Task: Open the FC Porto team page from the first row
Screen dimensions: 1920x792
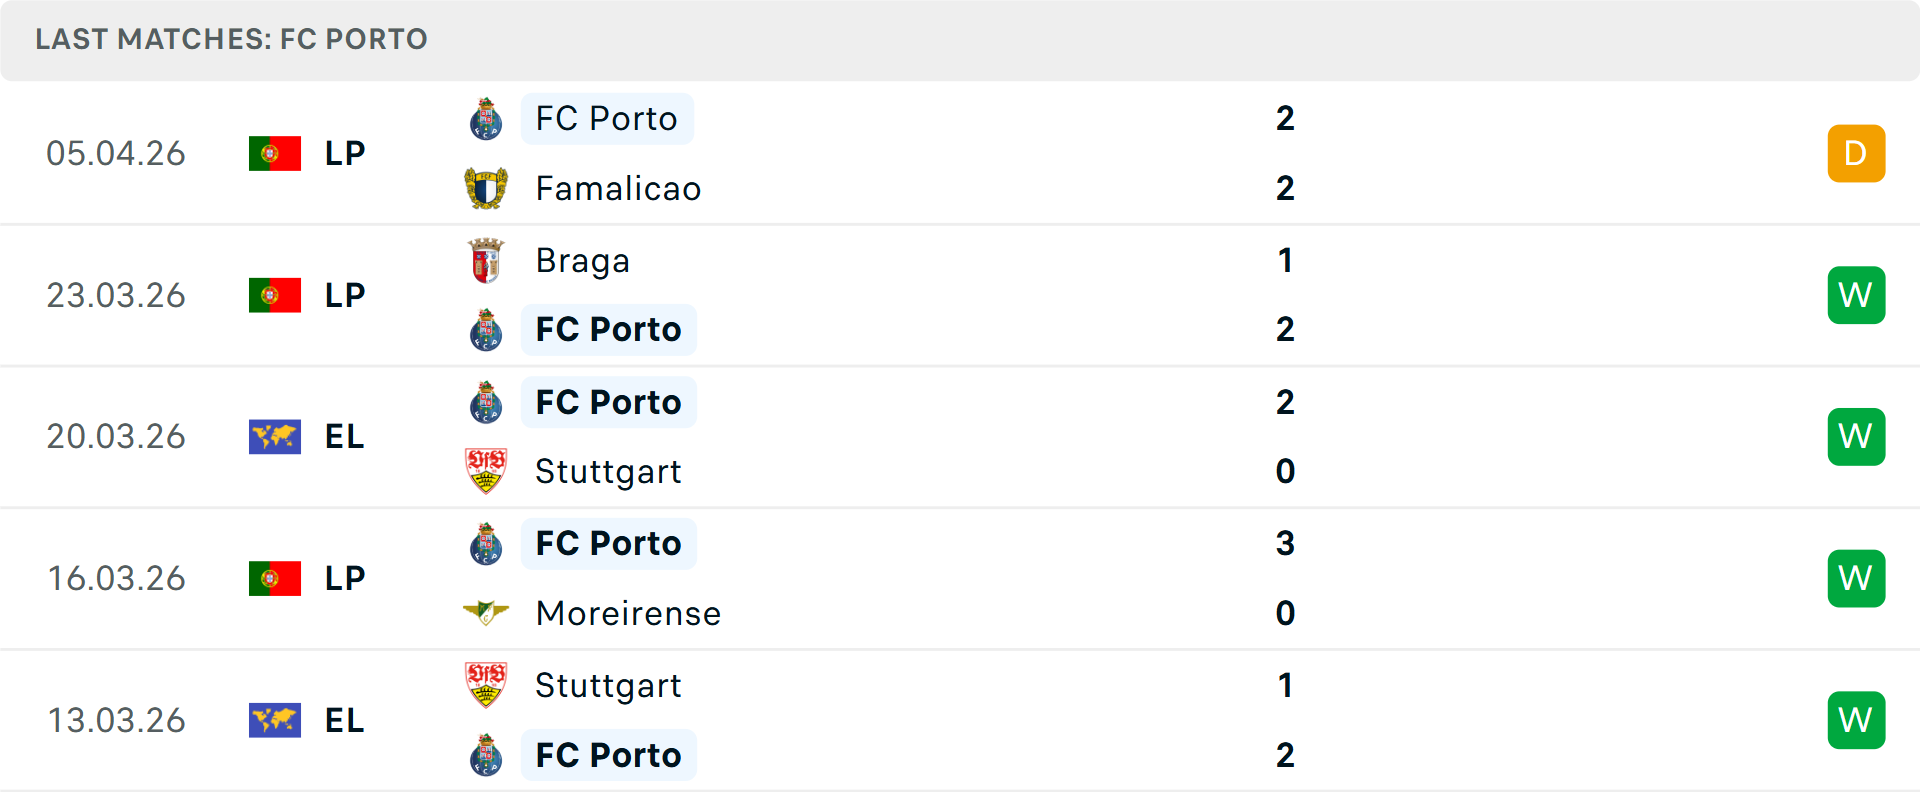Action: (x=606, y=118)
